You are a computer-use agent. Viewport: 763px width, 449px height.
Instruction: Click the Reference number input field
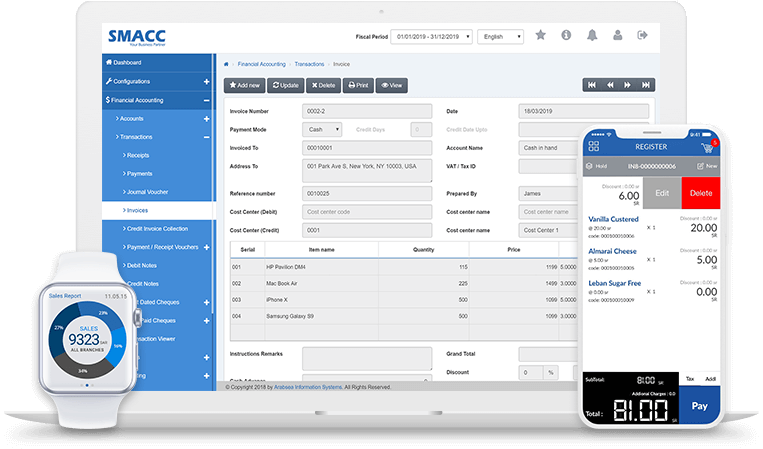pos(367,193)
